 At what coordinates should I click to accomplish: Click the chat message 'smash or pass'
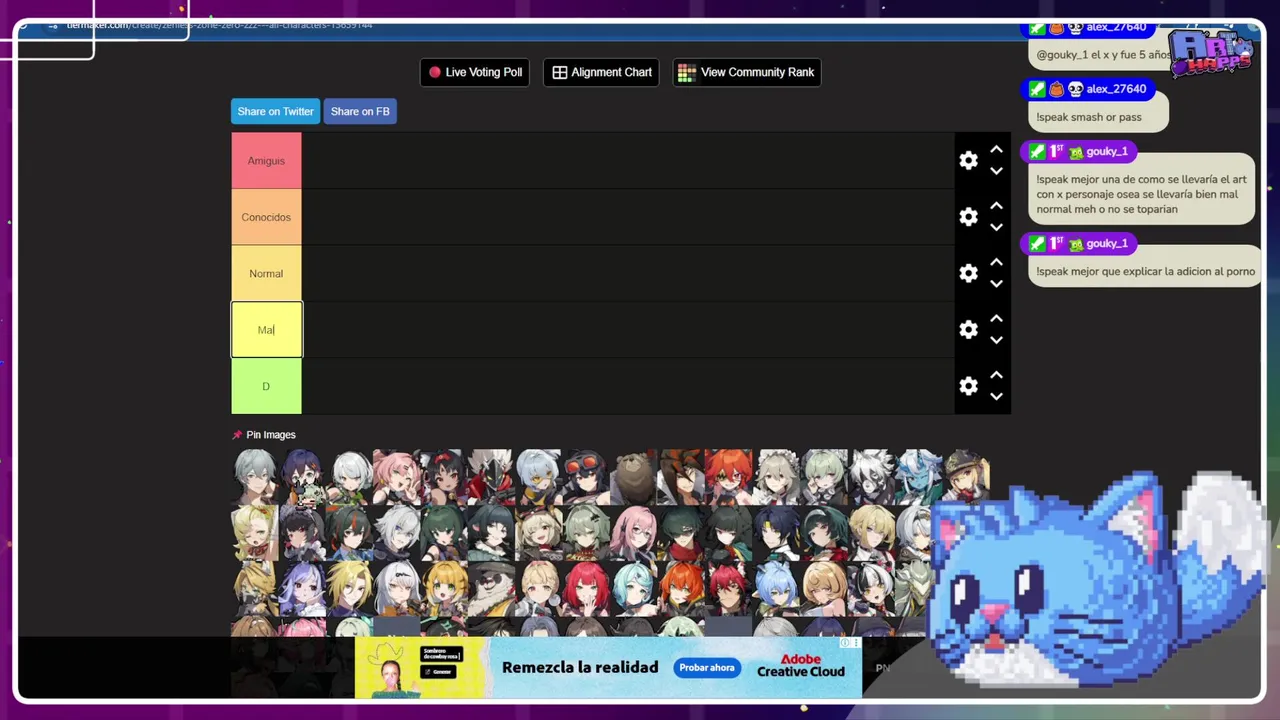(x=1089, y=117)
